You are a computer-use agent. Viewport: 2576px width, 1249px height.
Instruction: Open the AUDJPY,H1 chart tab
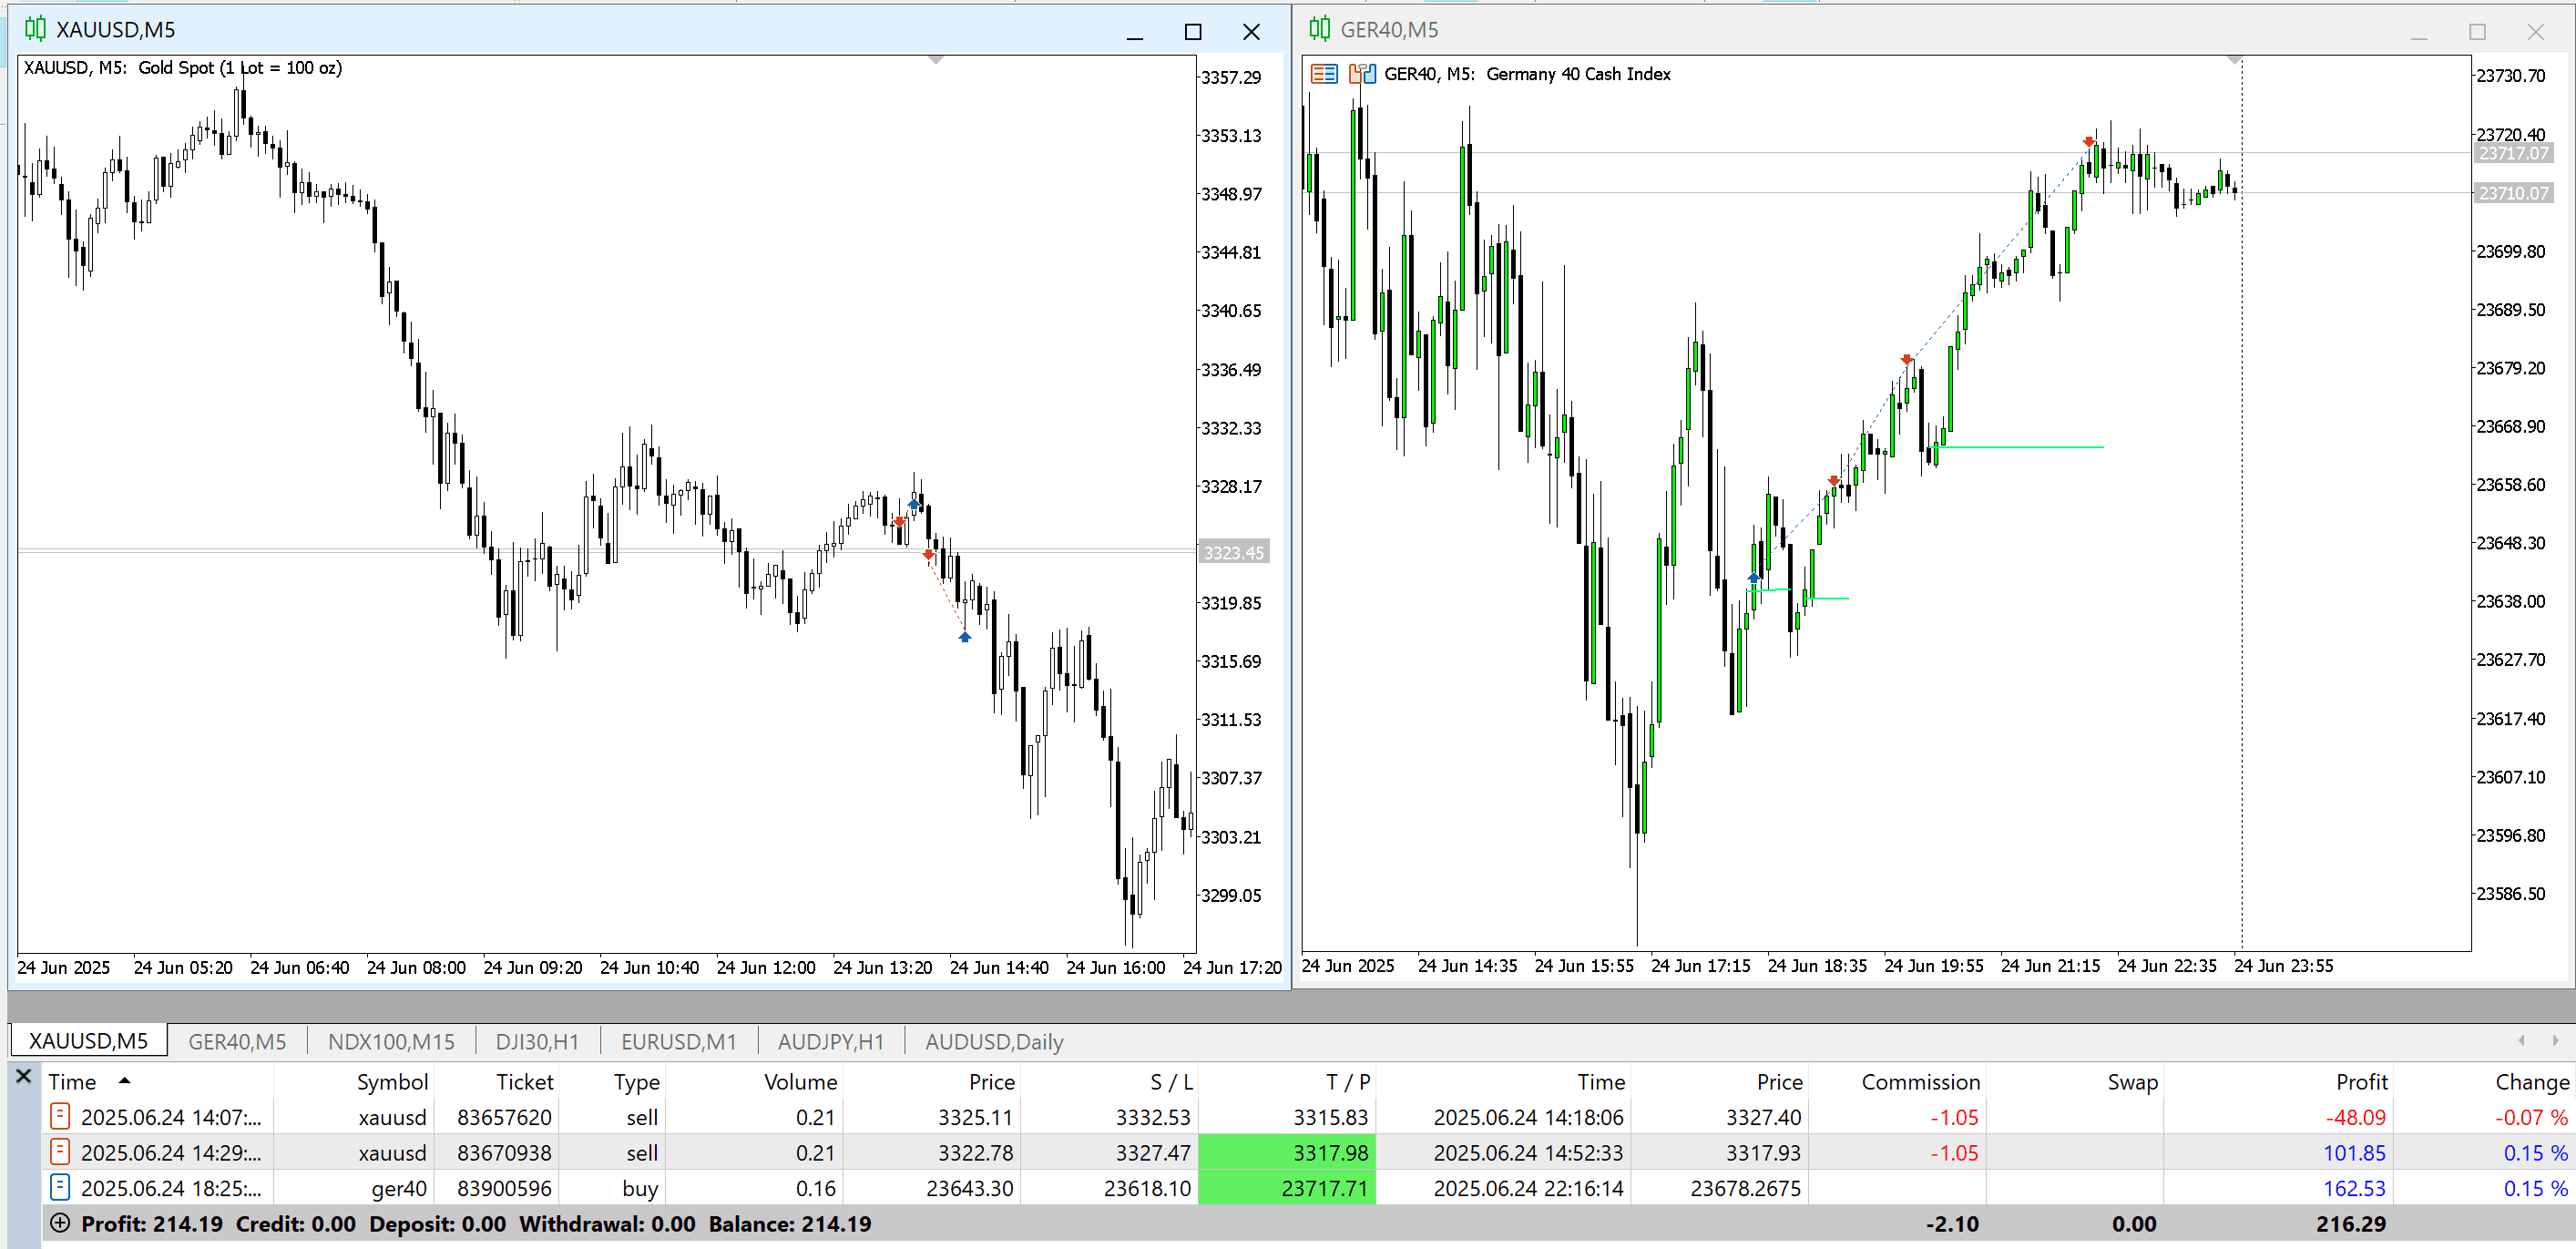tap(831, 1041)
